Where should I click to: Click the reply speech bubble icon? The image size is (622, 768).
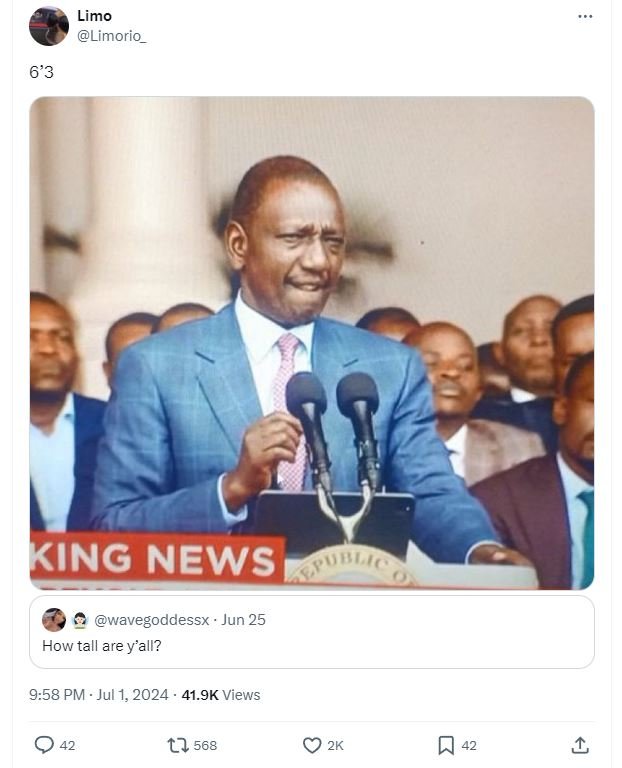pos(44,745)
